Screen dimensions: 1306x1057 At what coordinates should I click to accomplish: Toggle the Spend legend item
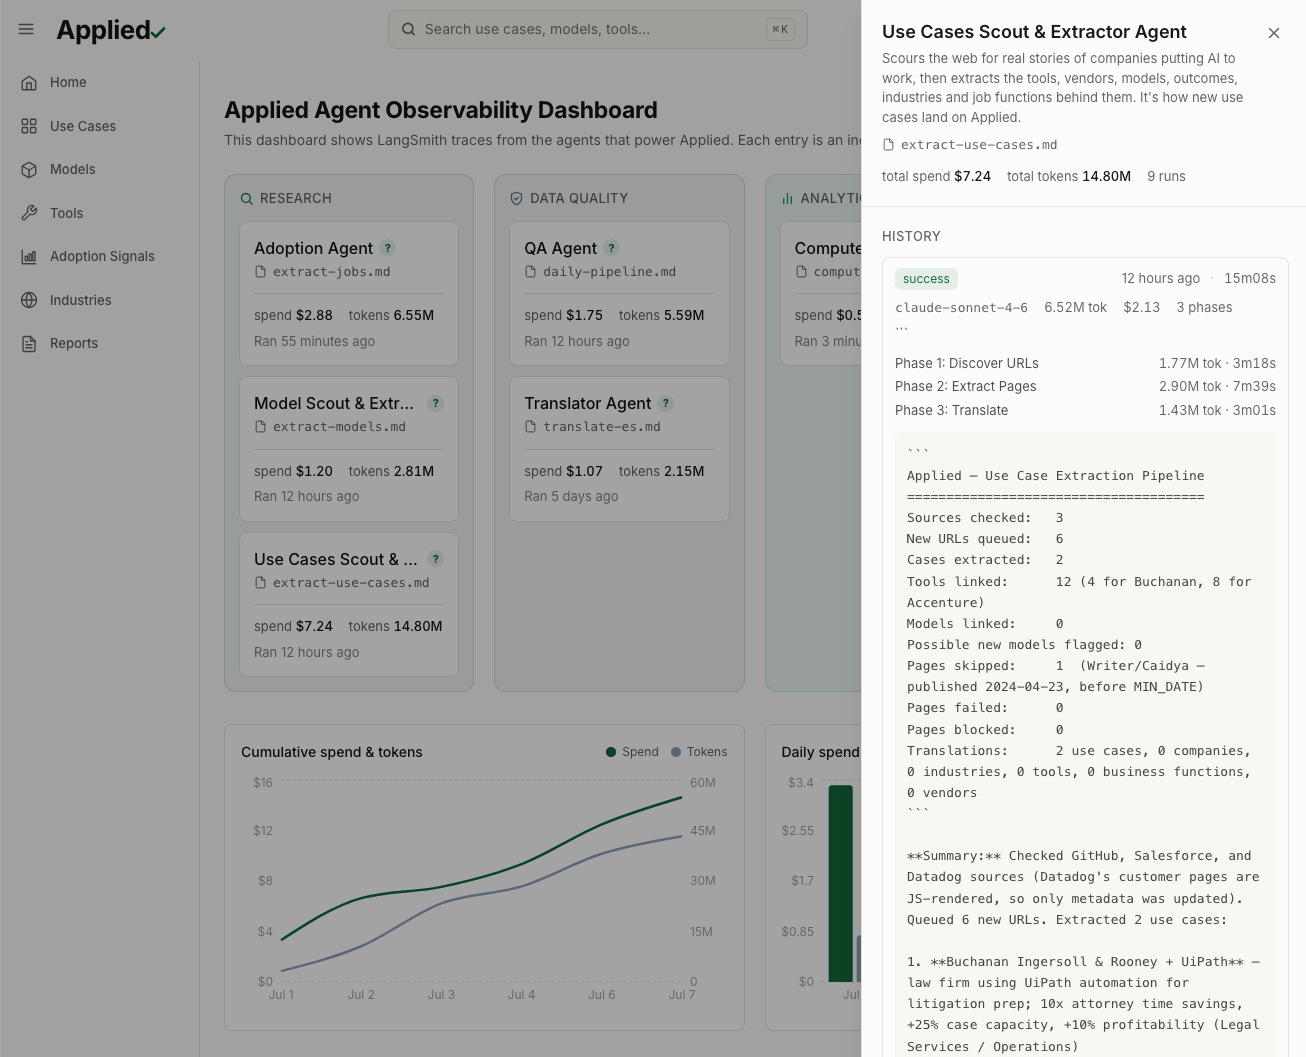632,752
